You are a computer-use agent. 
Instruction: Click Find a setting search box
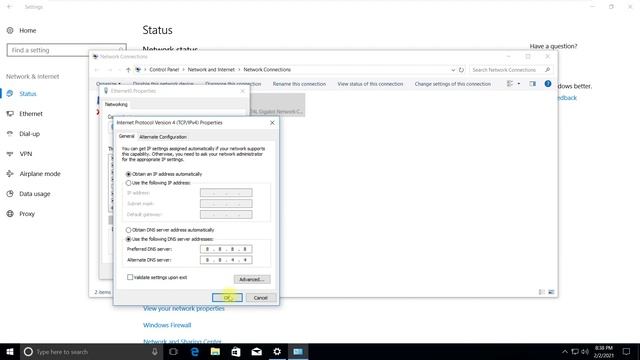(x=67, y=50)
